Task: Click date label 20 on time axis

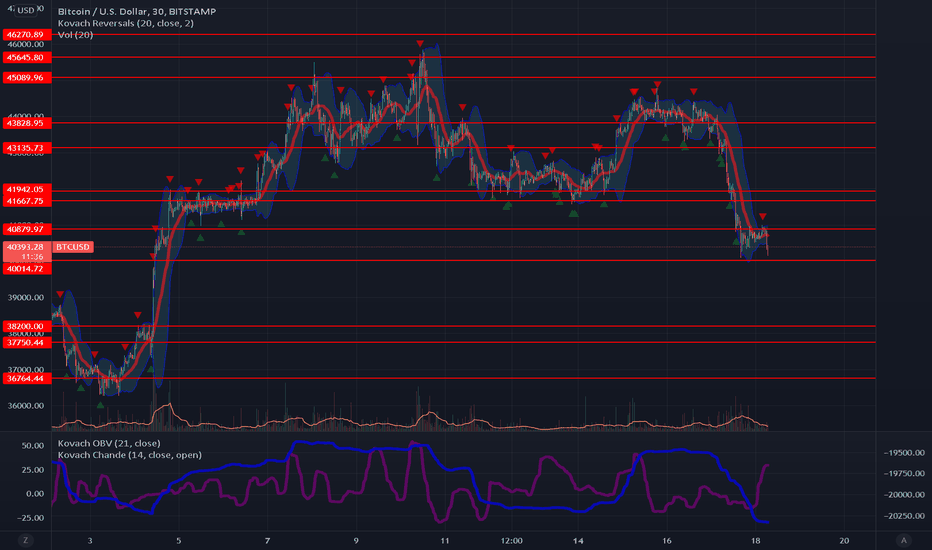Action: pos(844,540)
